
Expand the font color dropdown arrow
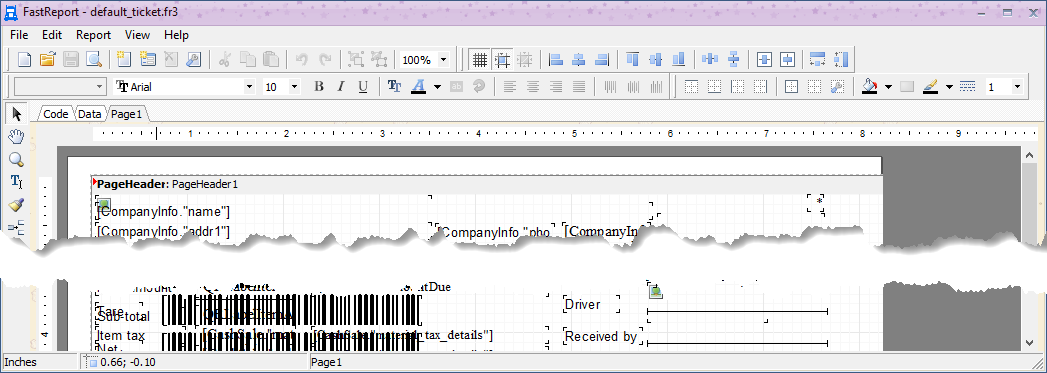[437, 87]
